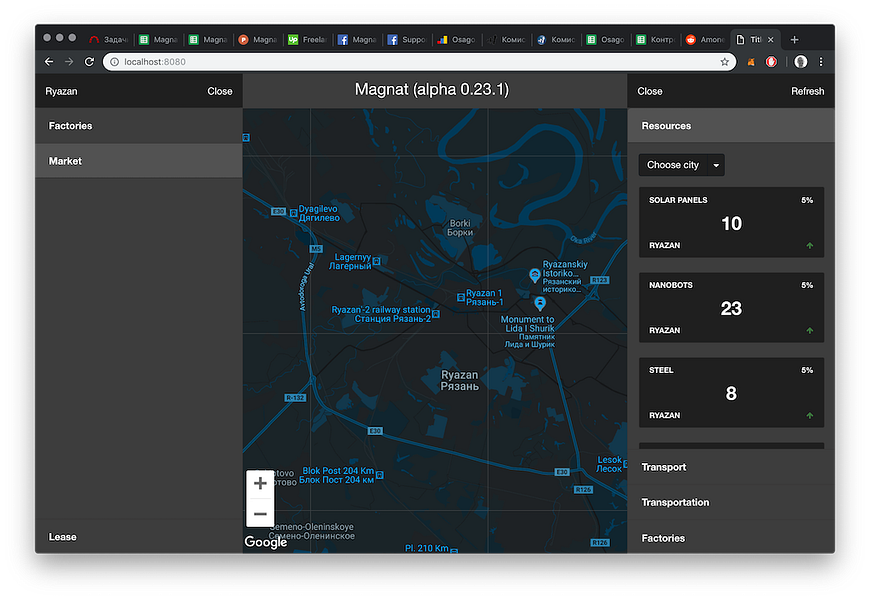Open the Steel resource card
This screenshot has height=600, width=870.
tap(731, 392)
